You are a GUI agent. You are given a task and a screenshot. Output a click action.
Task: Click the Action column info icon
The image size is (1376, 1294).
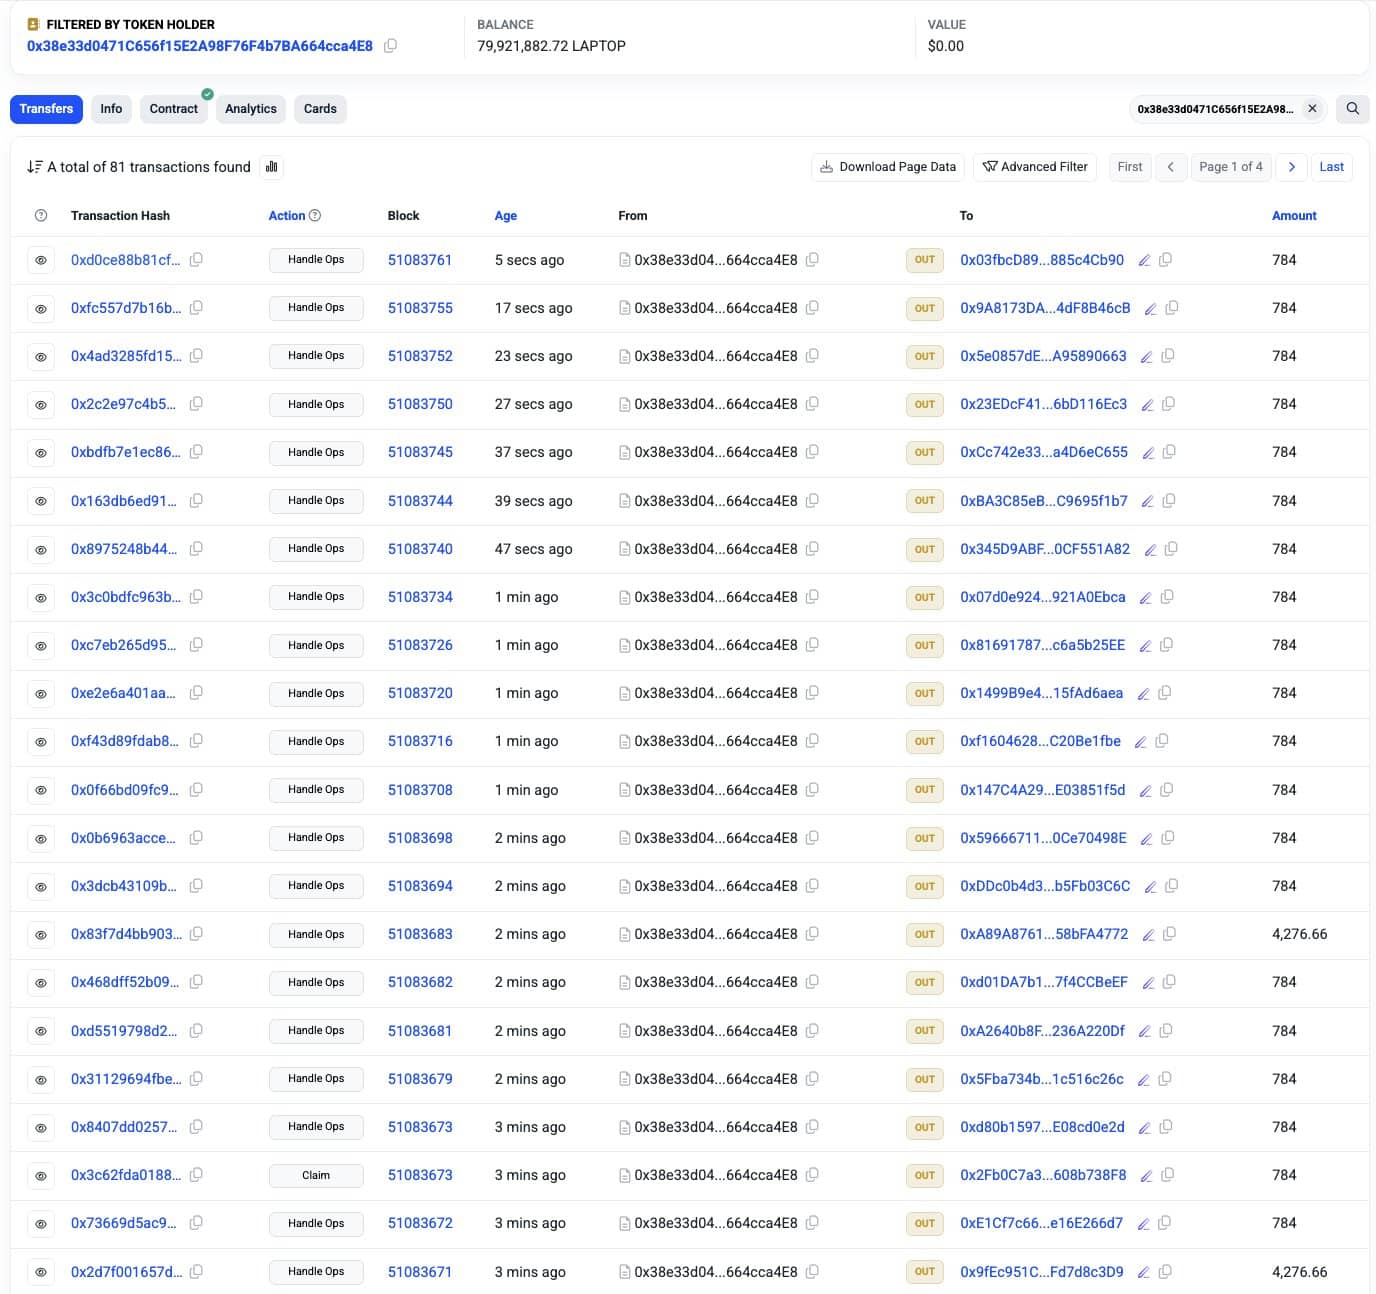315,216
